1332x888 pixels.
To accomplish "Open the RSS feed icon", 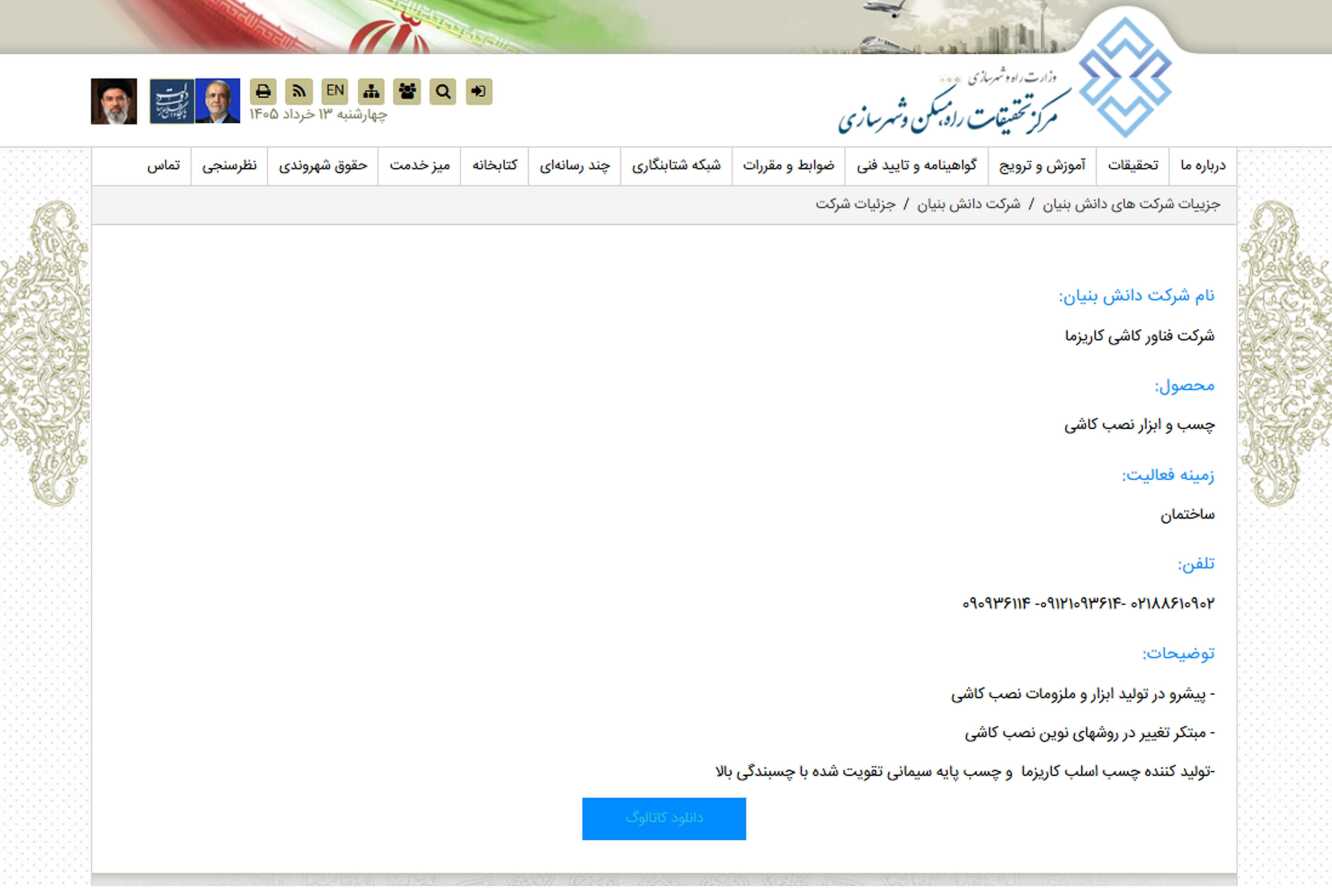I will (298, 92).
